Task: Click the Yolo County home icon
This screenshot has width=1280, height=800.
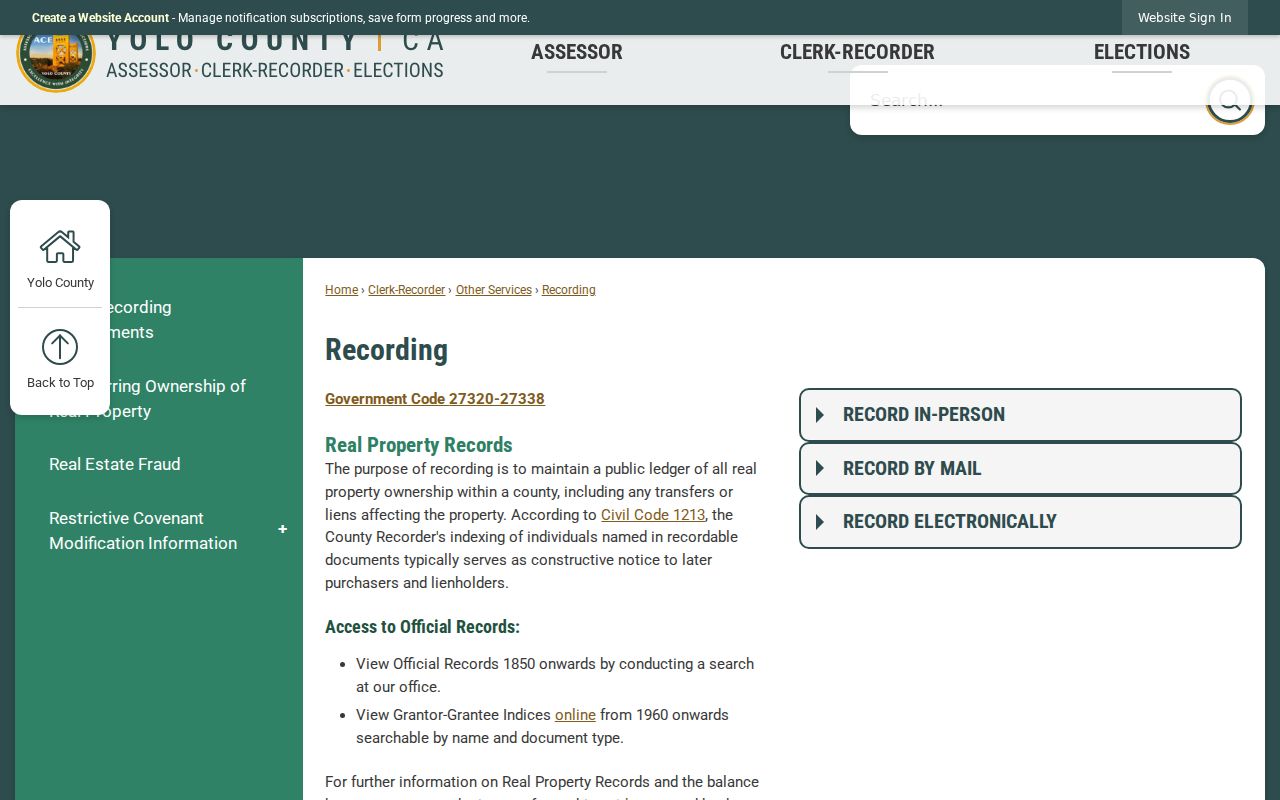Action: coord(60,247)
